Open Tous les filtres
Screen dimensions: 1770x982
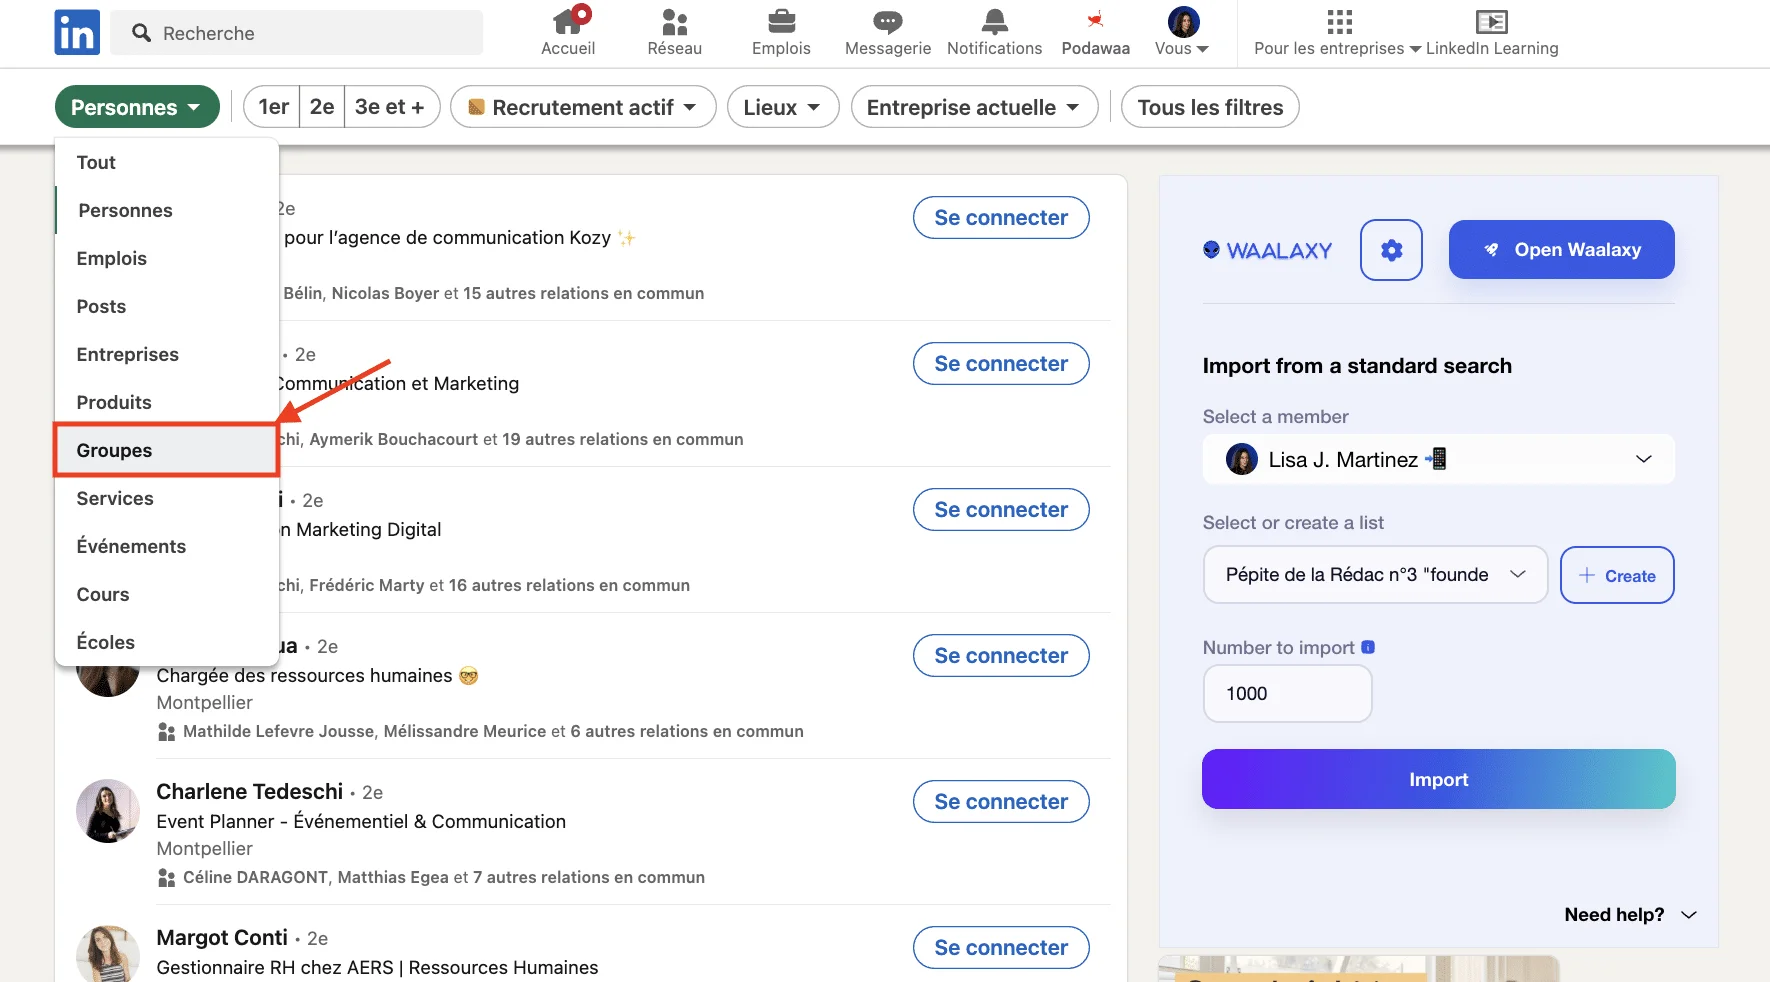point(1210,107)
